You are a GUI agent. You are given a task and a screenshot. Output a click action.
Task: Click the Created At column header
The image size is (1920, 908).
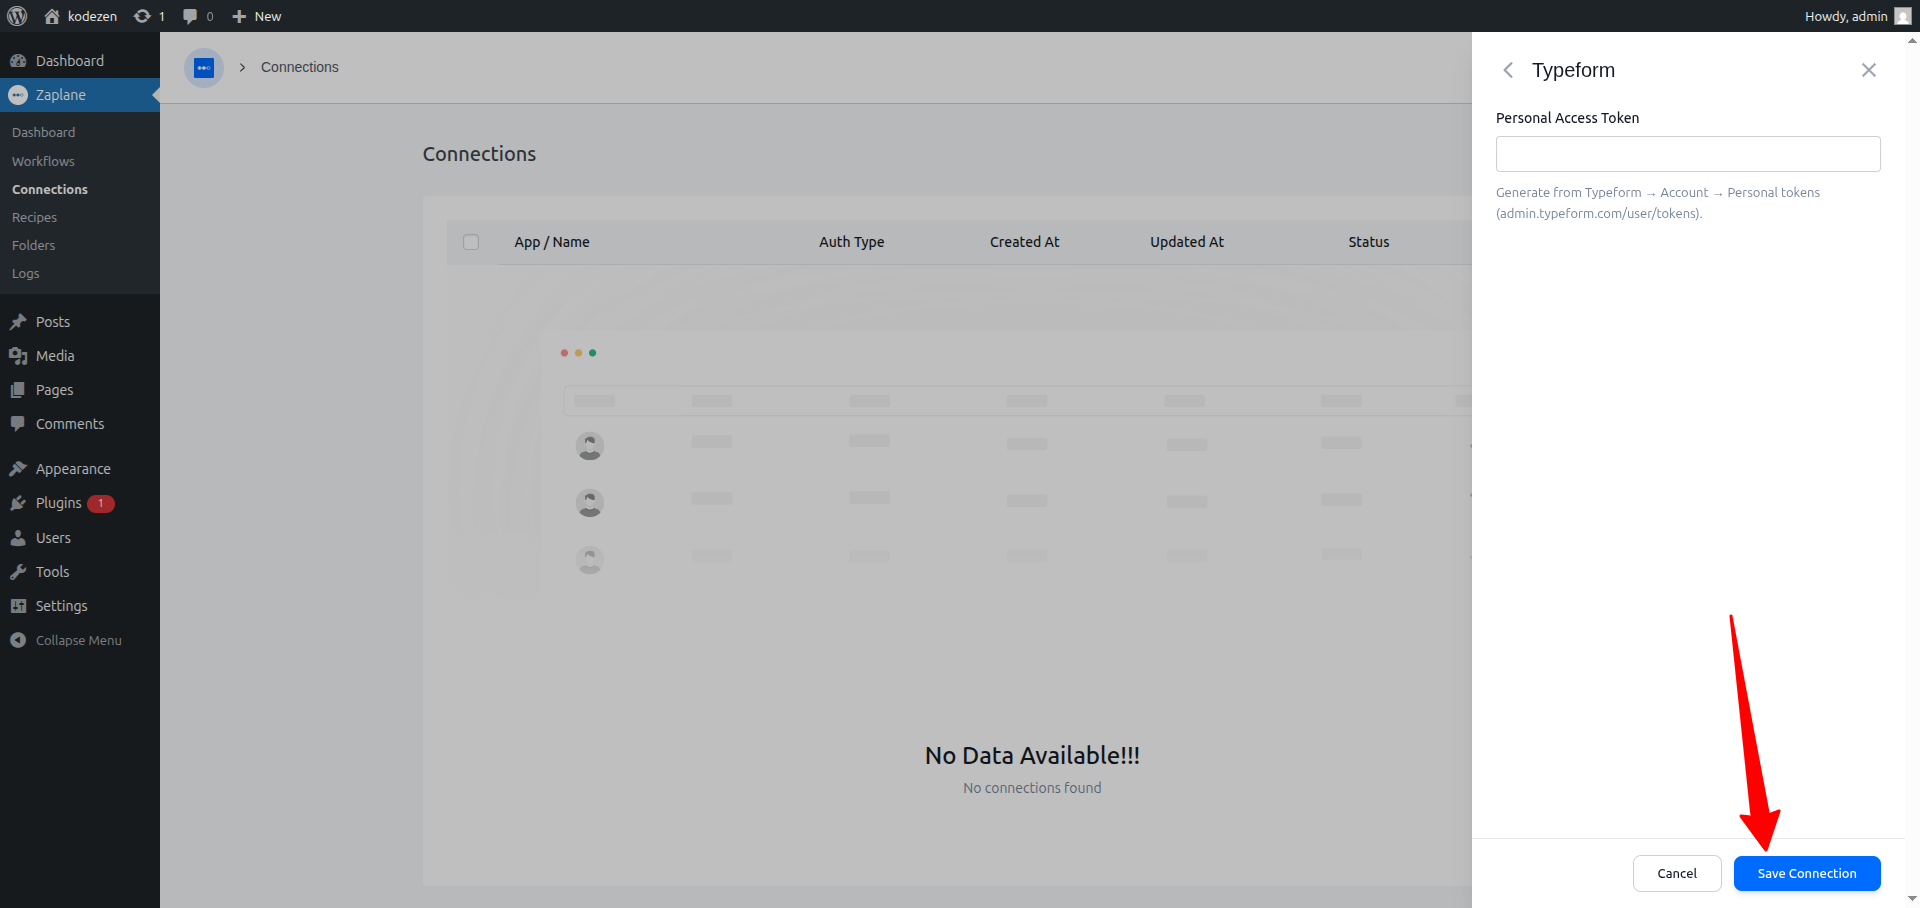click(1025, 242)
